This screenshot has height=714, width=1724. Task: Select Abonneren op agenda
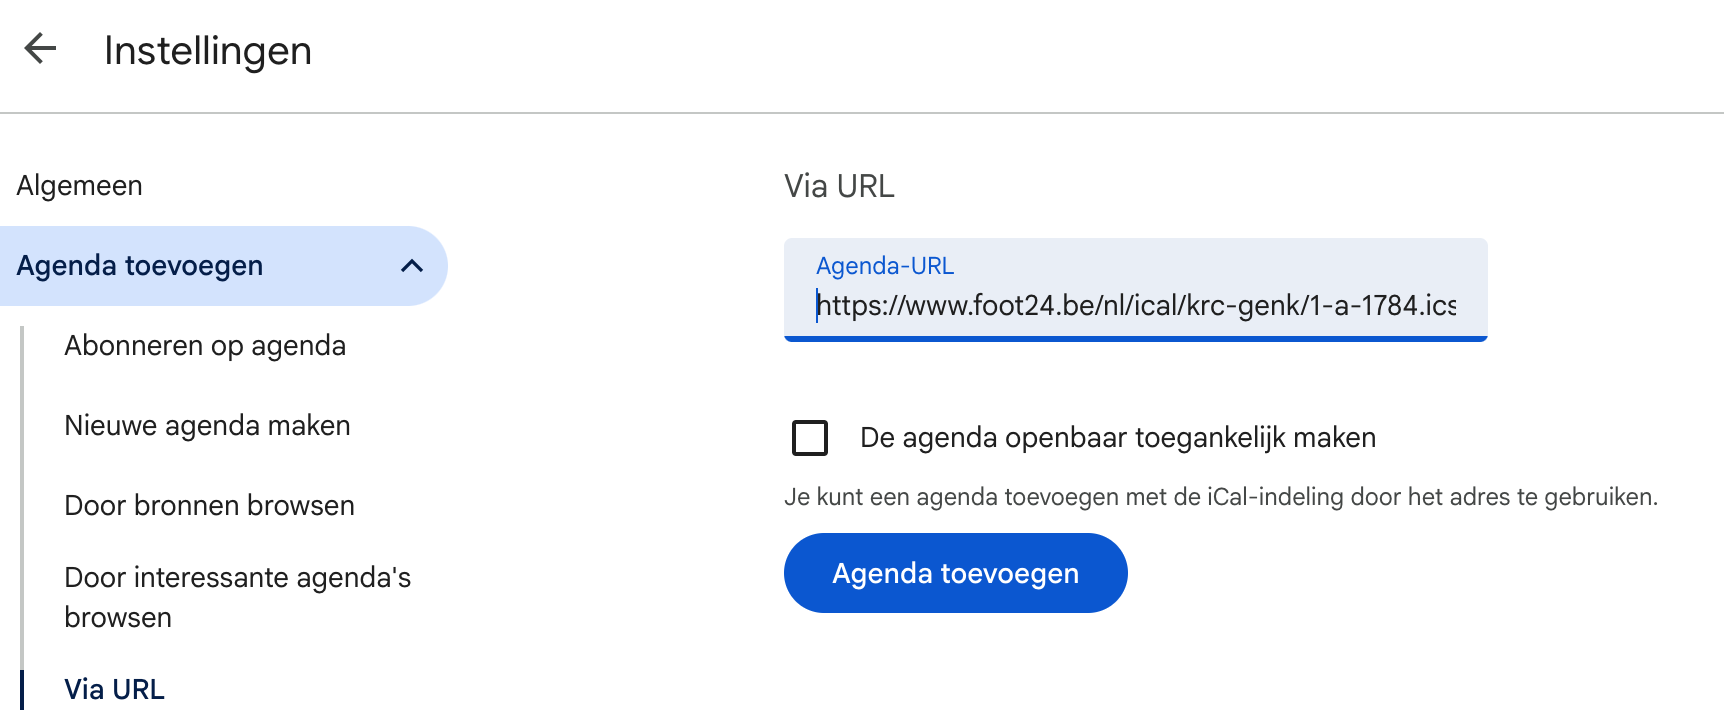point(205,346)
